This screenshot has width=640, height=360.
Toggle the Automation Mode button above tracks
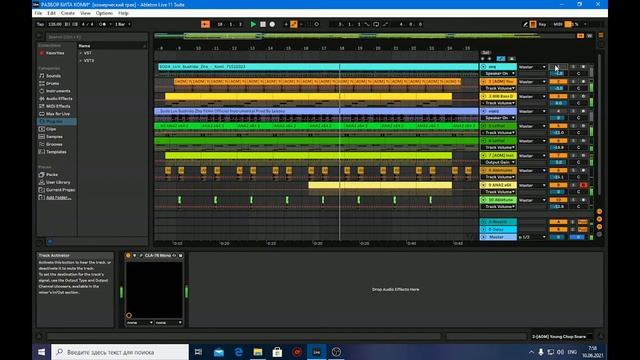(501, 59)
